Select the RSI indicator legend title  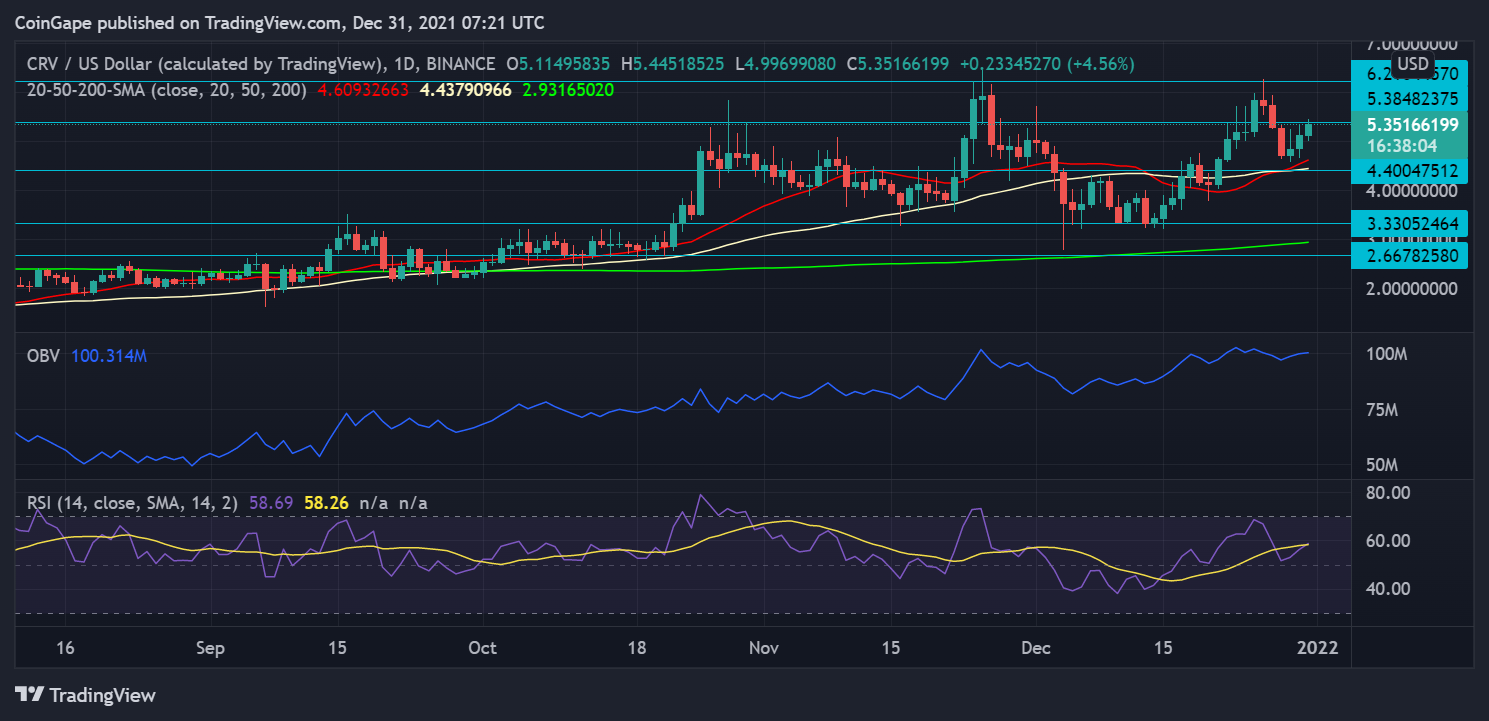(132, 503)
